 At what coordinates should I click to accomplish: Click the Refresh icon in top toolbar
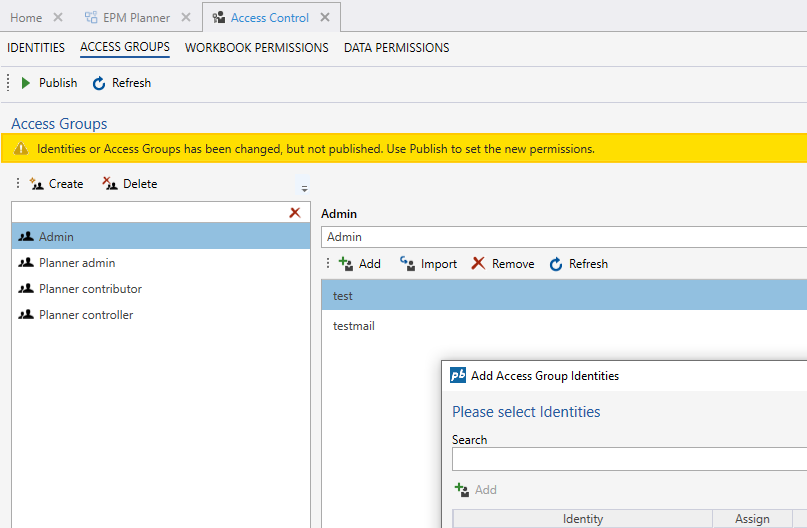coord(99,83)
